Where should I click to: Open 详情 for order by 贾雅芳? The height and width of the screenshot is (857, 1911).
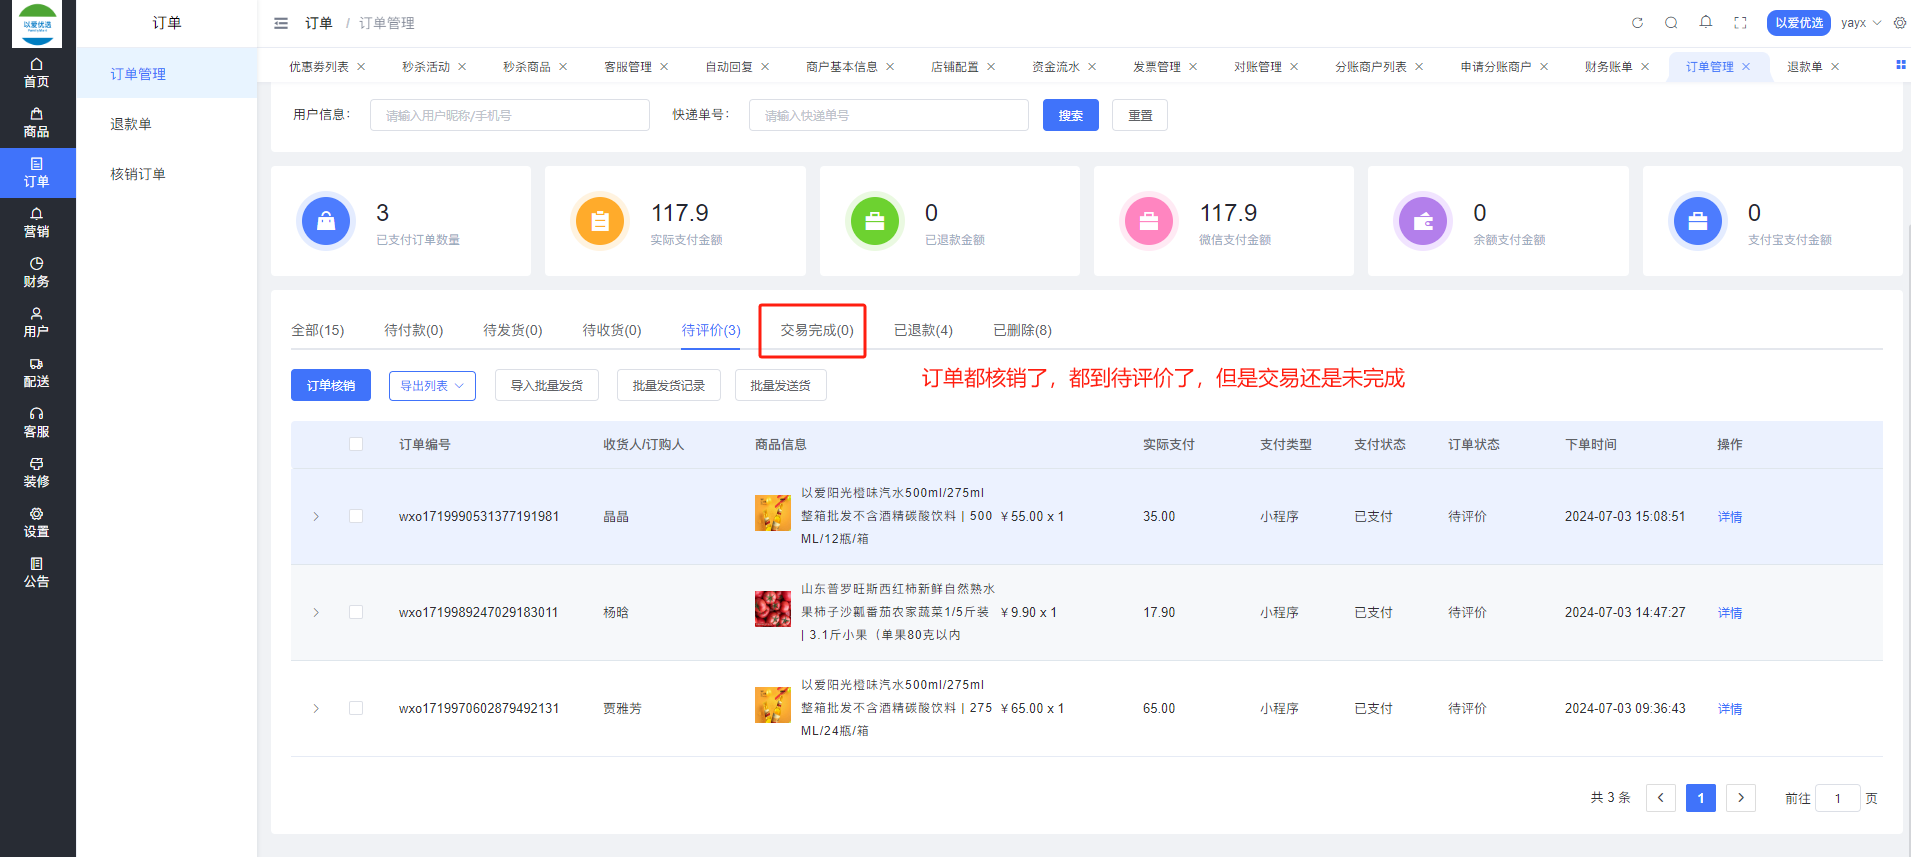[1730, 709]
